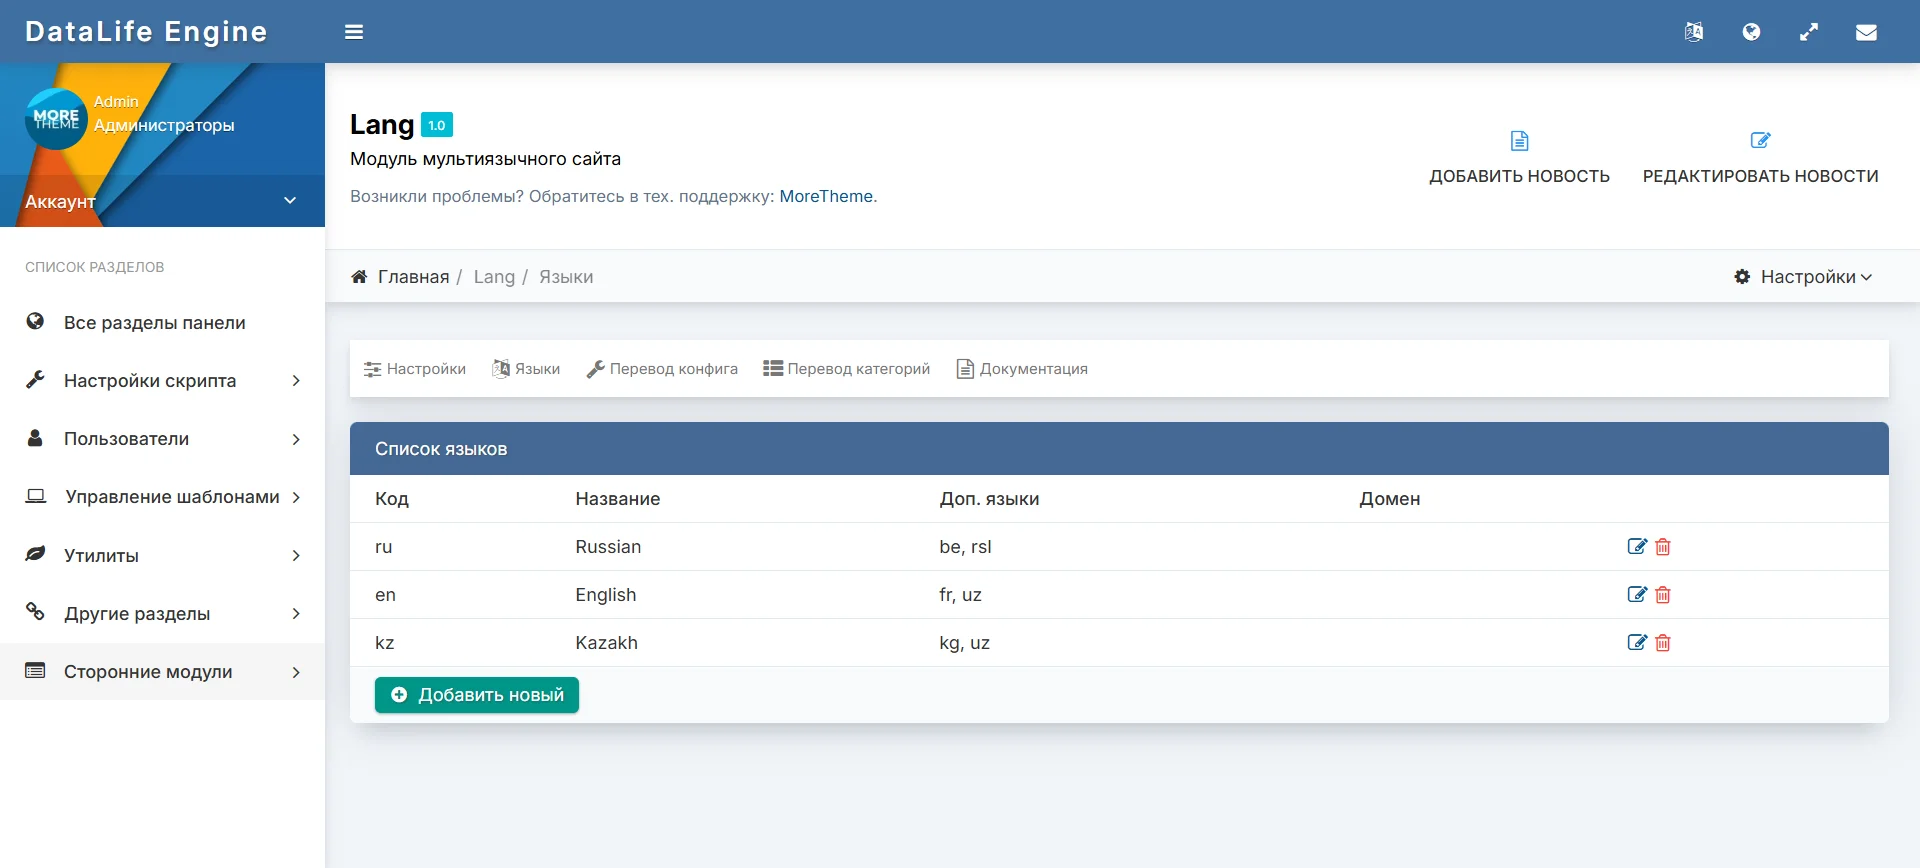Edit the Kazakh language entry

point(1637,643)
